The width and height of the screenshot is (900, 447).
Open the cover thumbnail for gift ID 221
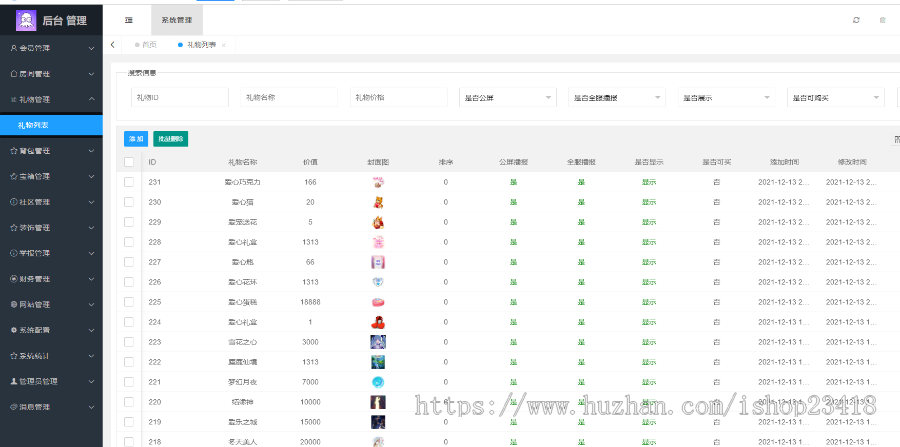(x=378, y=382)
